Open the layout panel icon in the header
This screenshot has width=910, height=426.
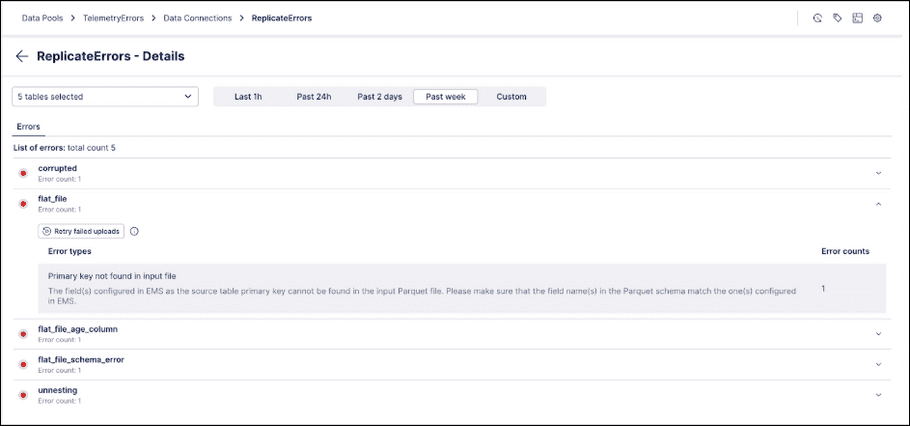857,18
